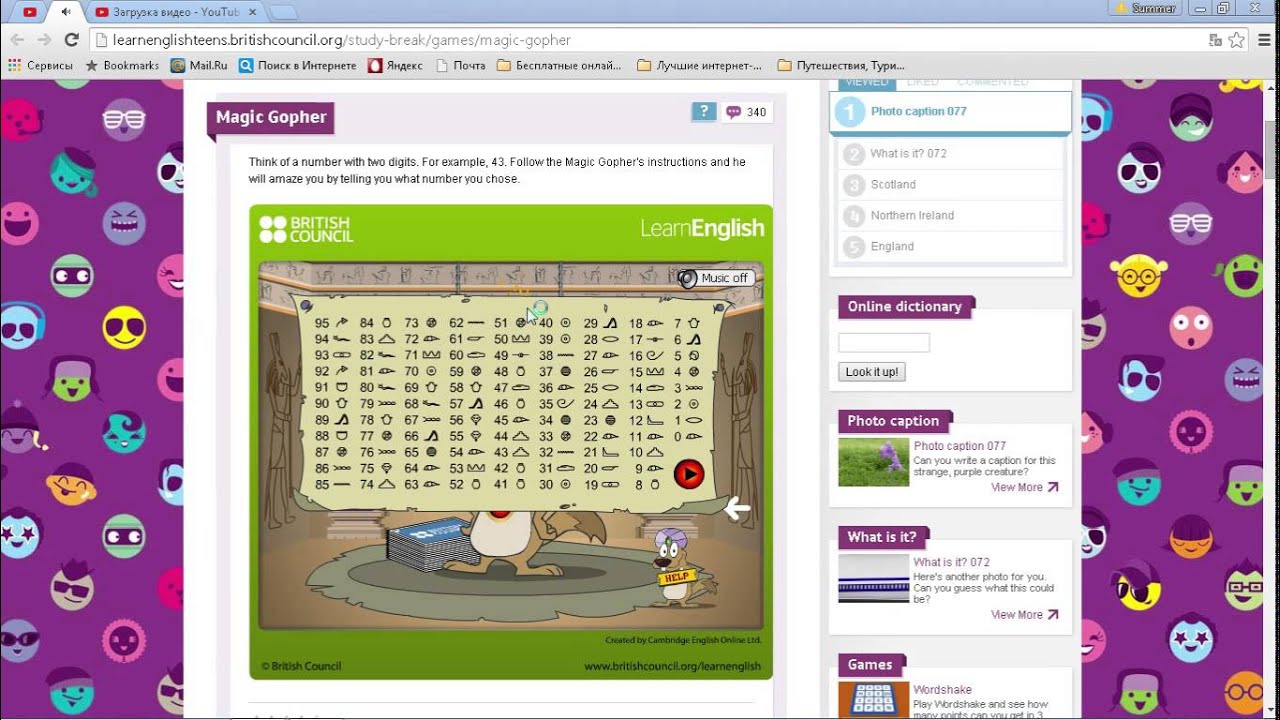This screenshot has height=720, width=1280.
Task: Open the Яндекс bookmark
Action: (x=395, y=66)
